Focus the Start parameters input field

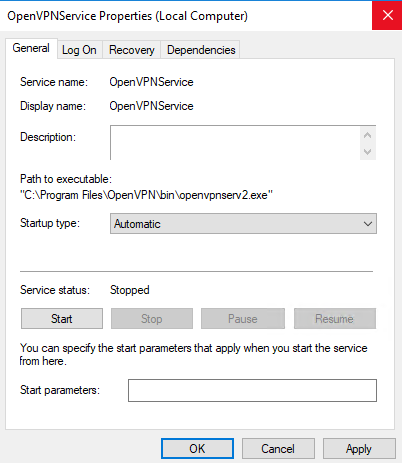click(252, 390)
